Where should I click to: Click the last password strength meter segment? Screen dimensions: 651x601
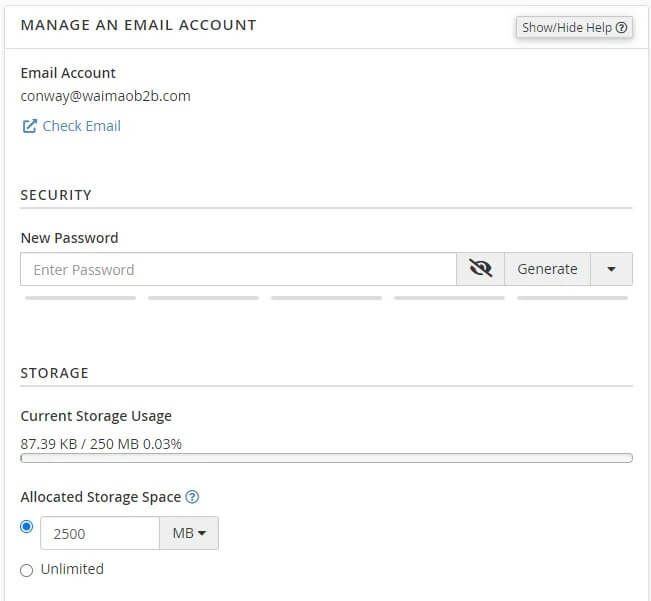click(572, 298)
